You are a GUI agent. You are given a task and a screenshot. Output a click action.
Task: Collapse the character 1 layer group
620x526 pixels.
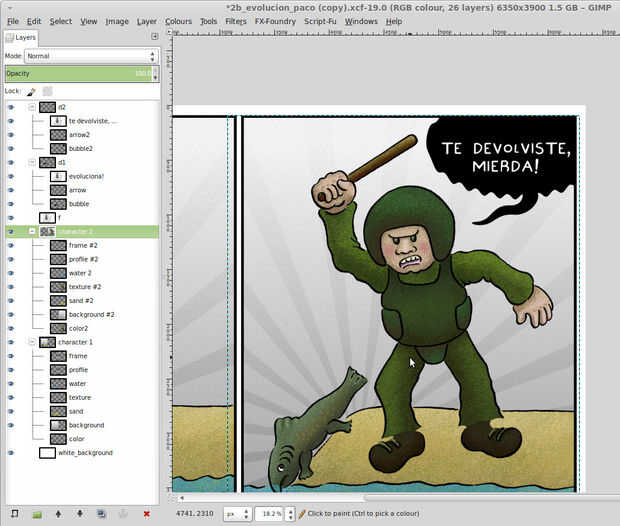click(x=31, y=342)
